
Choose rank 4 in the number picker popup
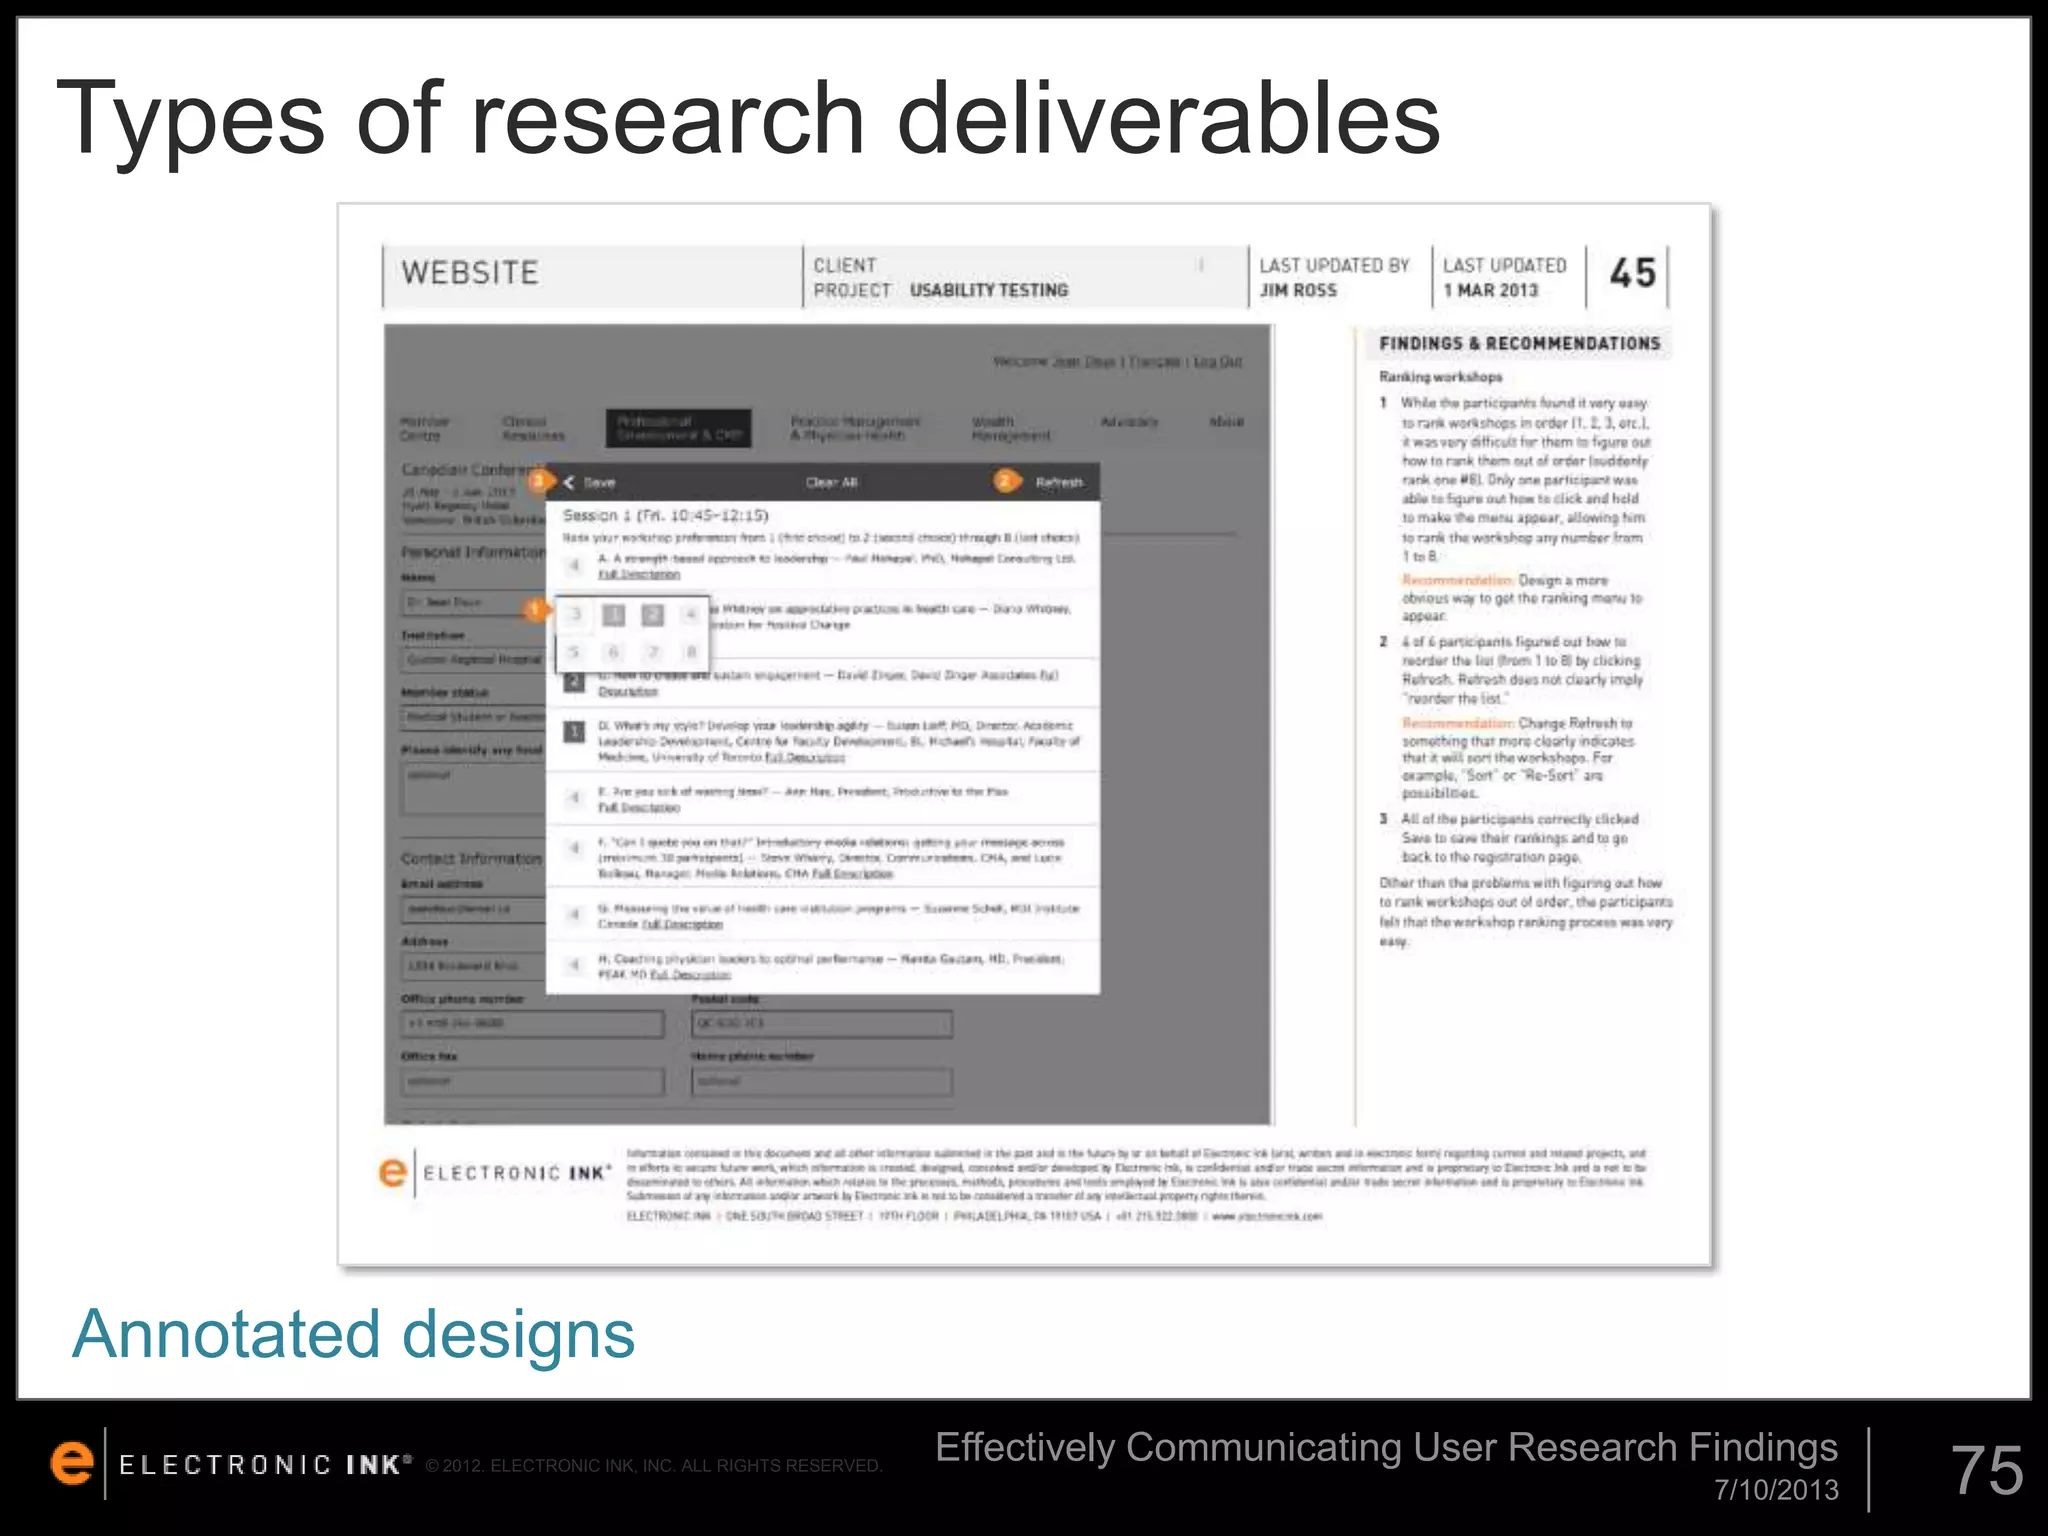(690, 614)
